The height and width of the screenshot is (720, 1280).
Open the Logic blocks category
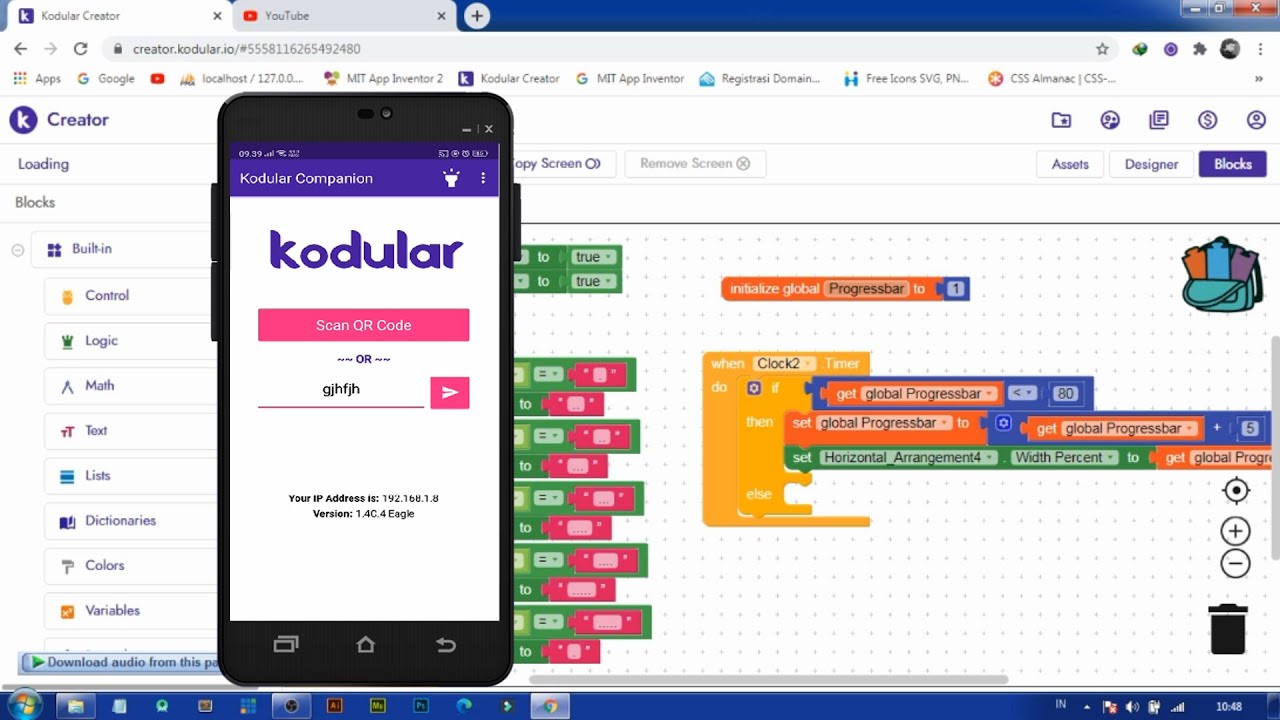(130, 341)
